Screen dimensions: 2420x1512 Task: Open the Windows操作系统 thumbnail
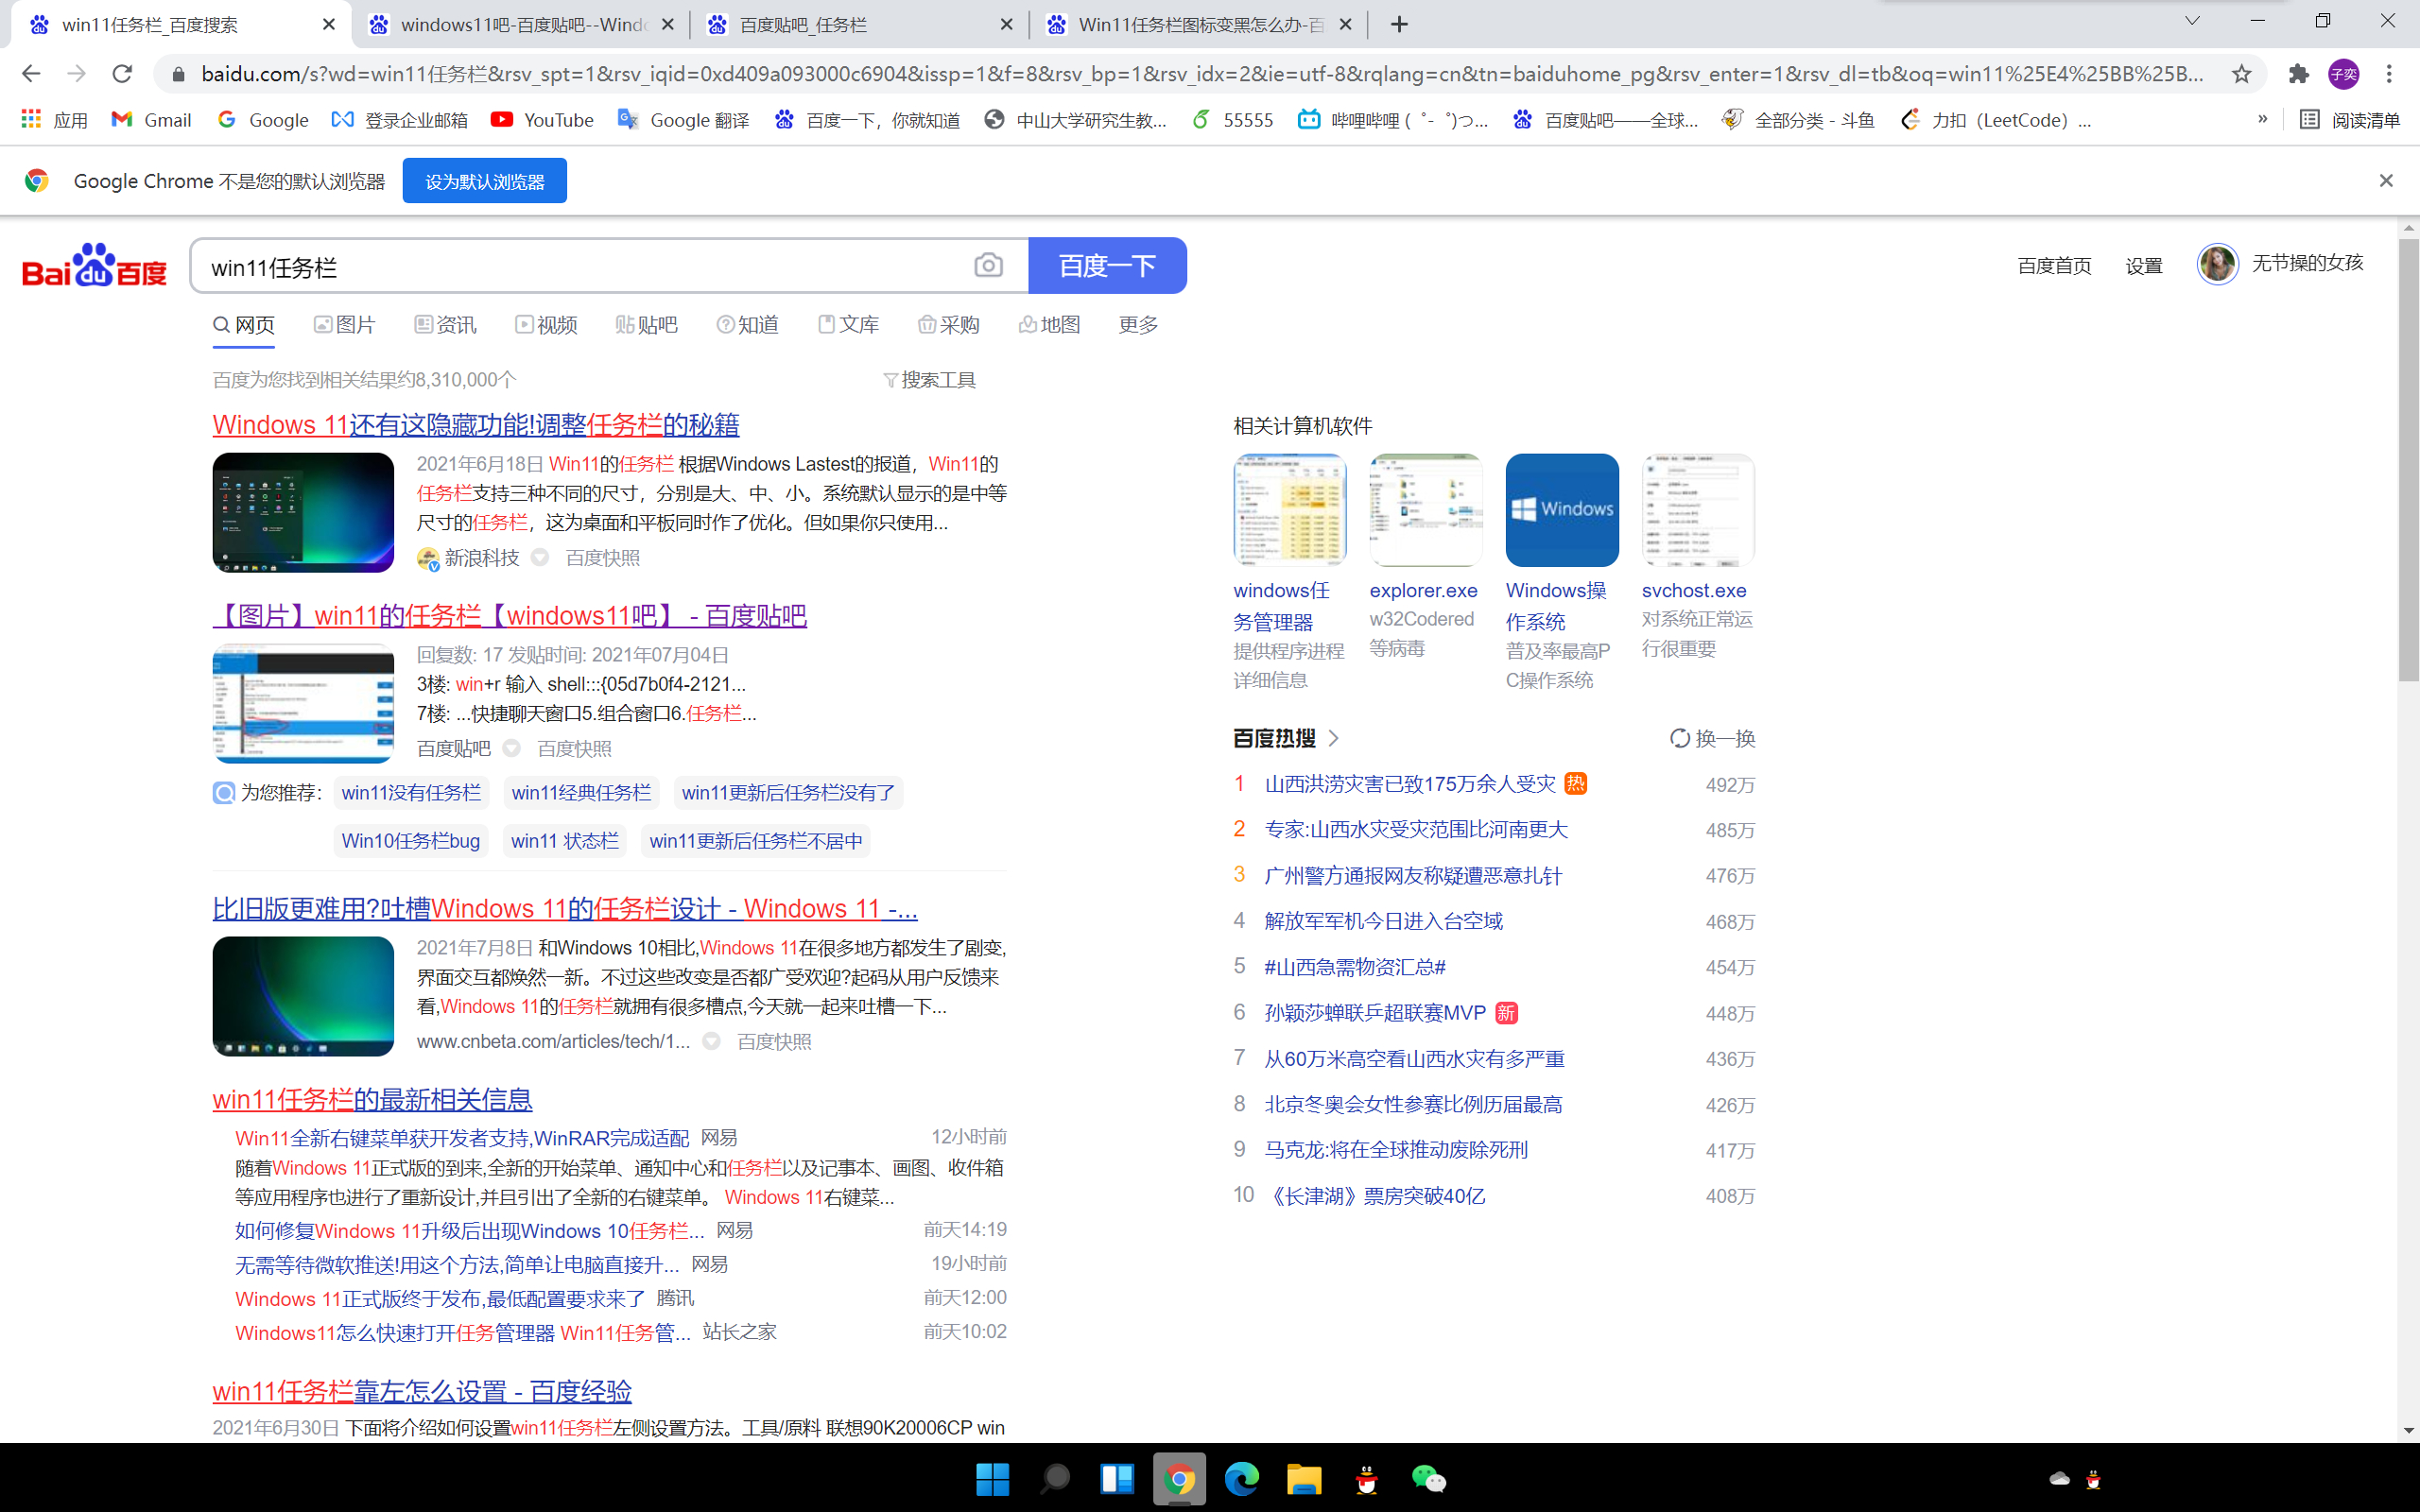pos(1562,510)
